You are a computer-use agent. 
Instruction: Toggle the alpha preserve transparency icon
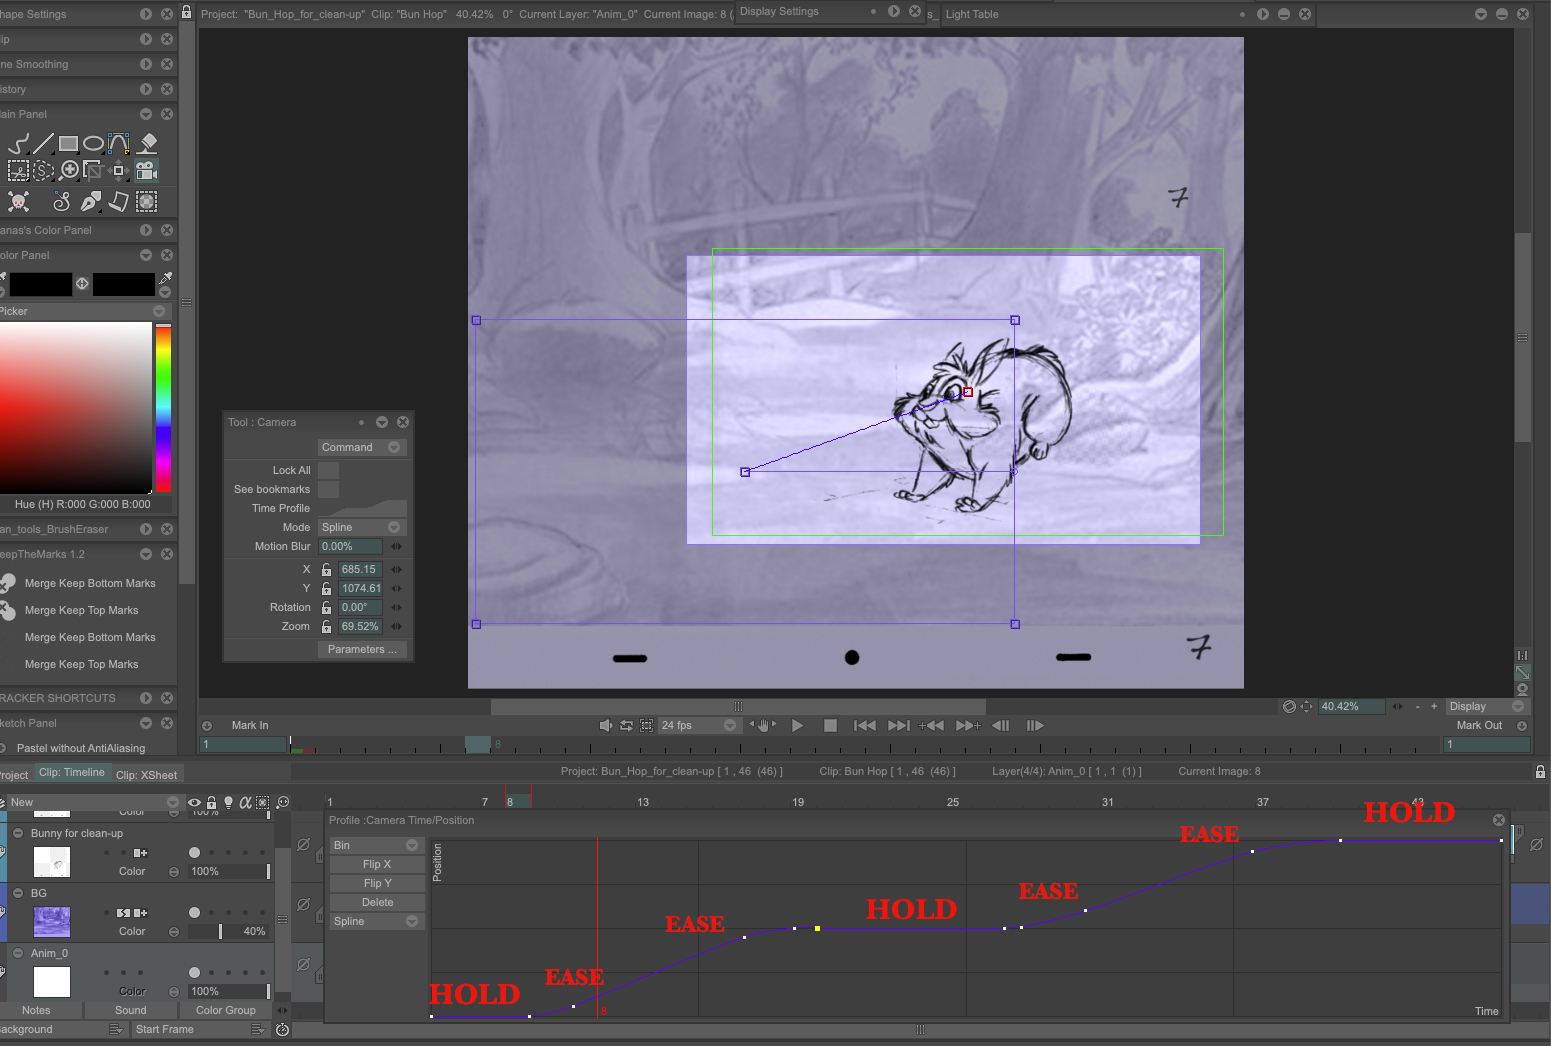(x=245, y=802)
